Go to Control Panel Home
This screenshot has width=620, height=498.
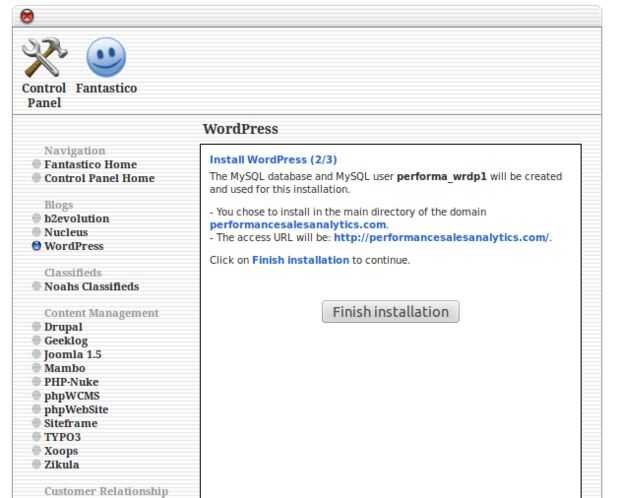pyautogui.click(x=99, y=178)
